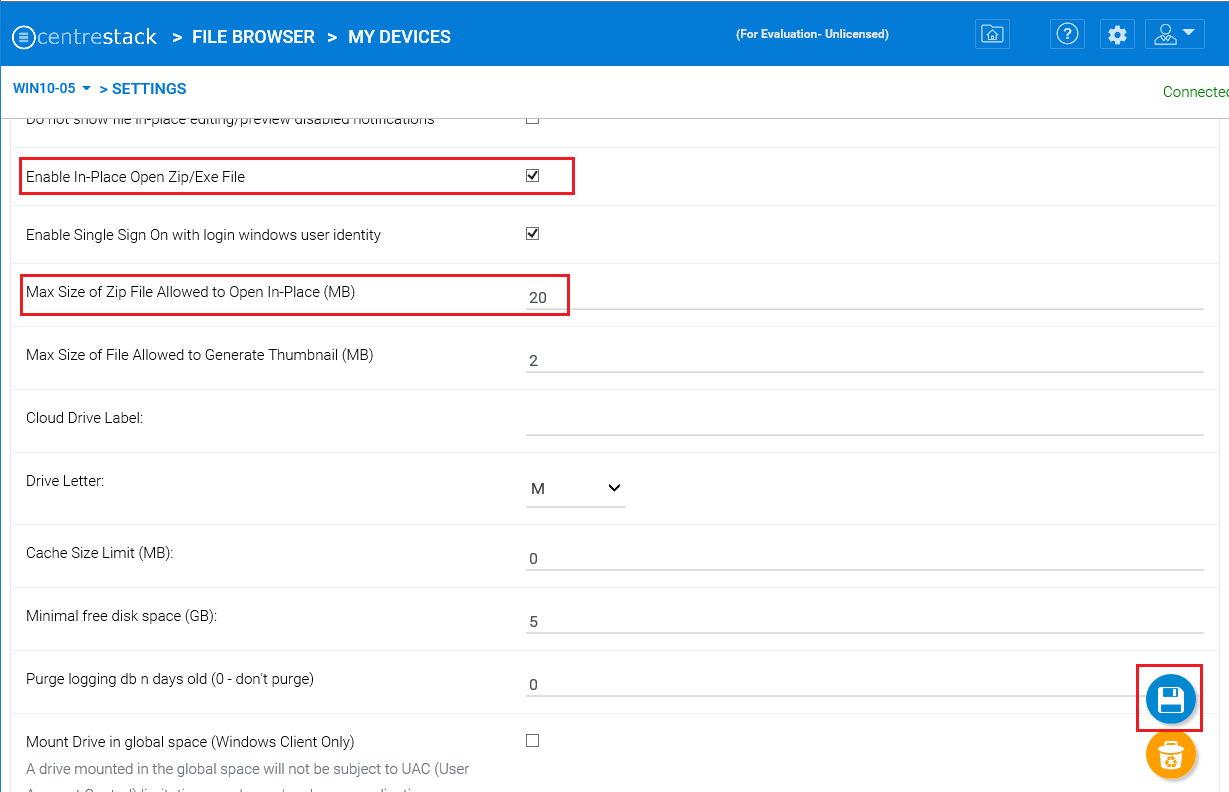Open the settings gear icon in header
The height and width of the screenshot is (792, 1229).
coord(1117,34)
